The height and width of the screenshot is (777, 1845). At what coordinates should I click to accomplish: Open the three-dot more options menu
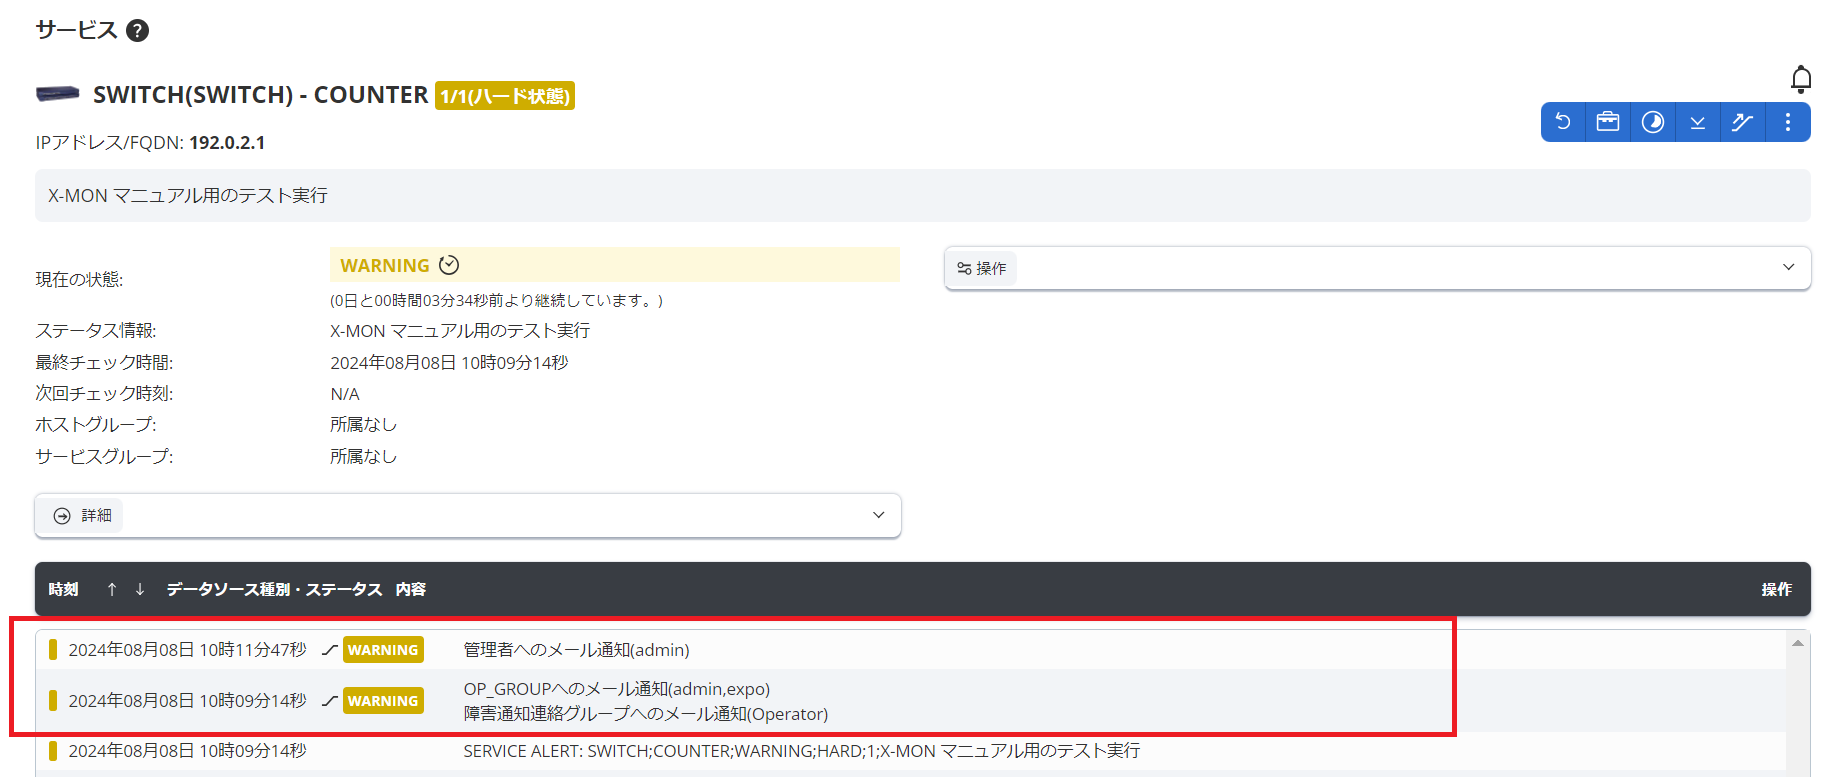point(1788,122)
